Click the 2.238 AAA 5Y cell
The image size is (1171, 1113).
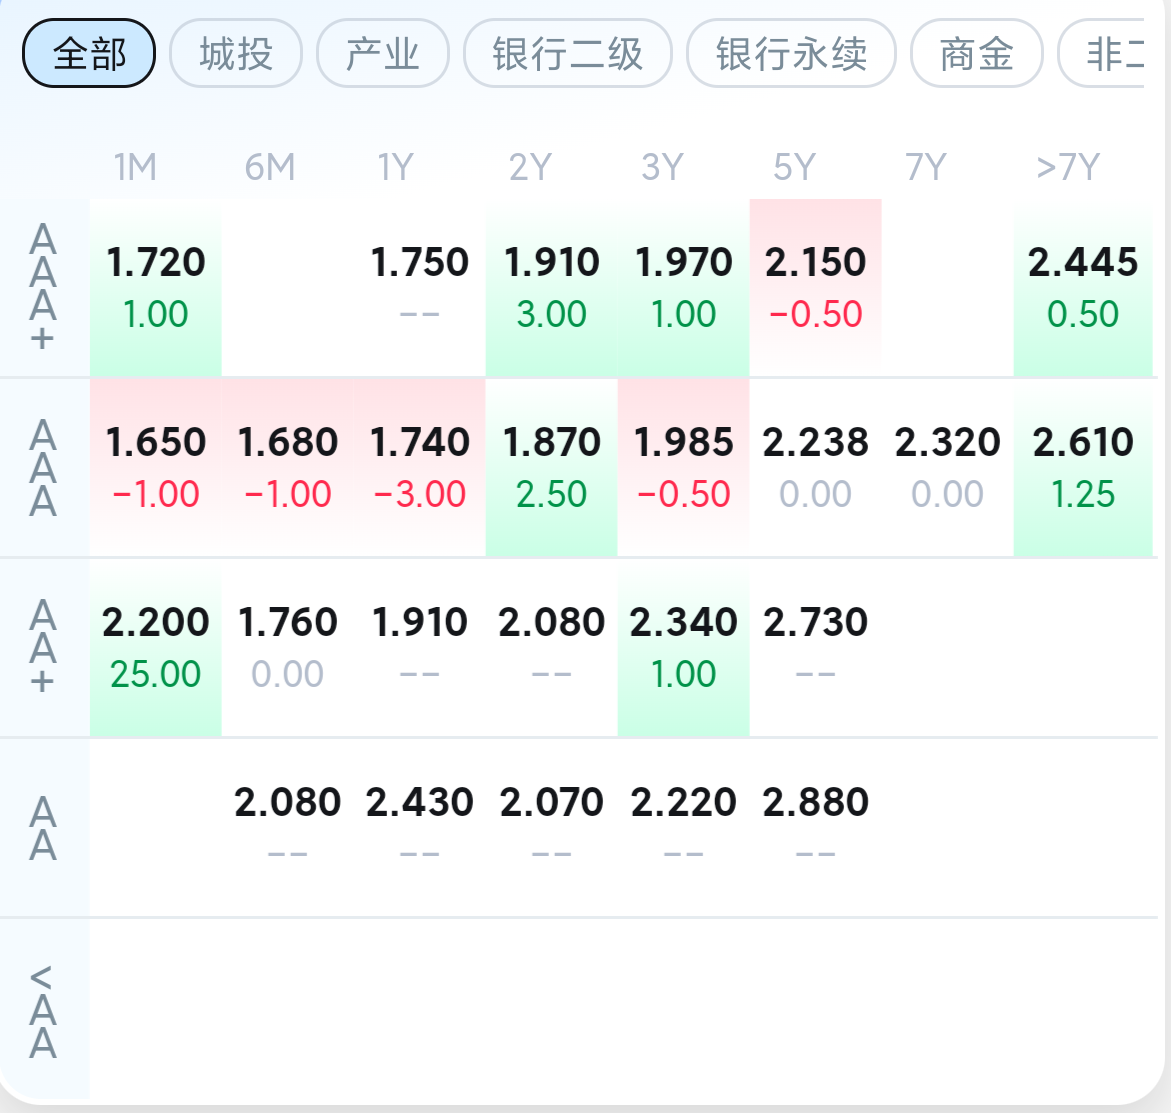coord(816,467)
